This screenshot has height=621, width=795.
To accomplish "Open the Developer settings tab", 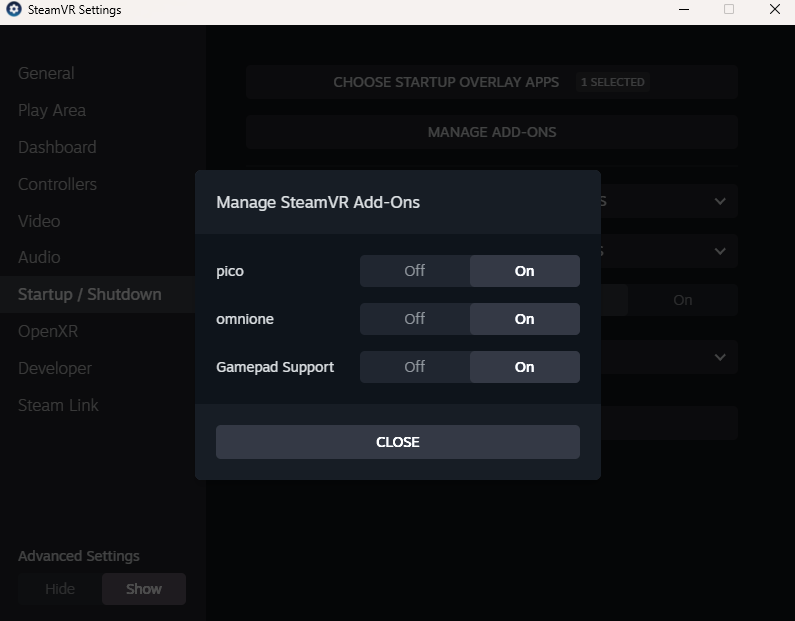I will pyautogui.click(x=55, y=368).
